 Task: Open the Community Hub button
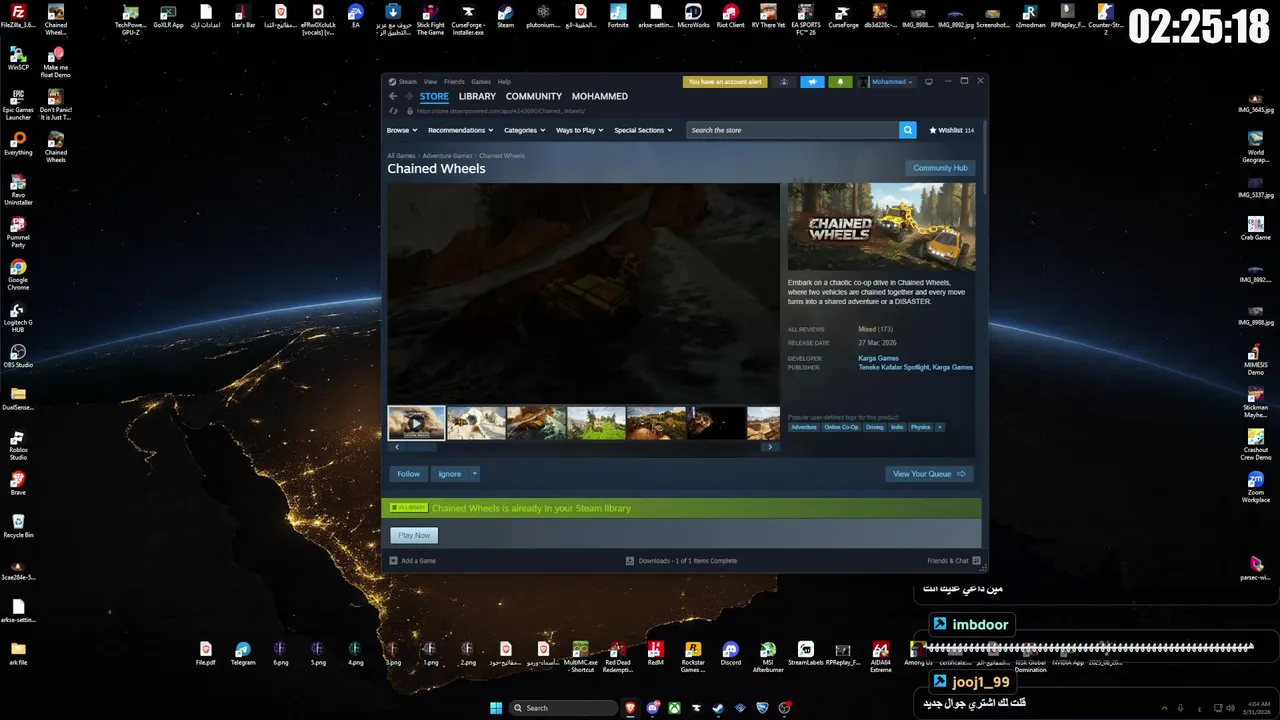pyautogui.click(x=940, y=168)
